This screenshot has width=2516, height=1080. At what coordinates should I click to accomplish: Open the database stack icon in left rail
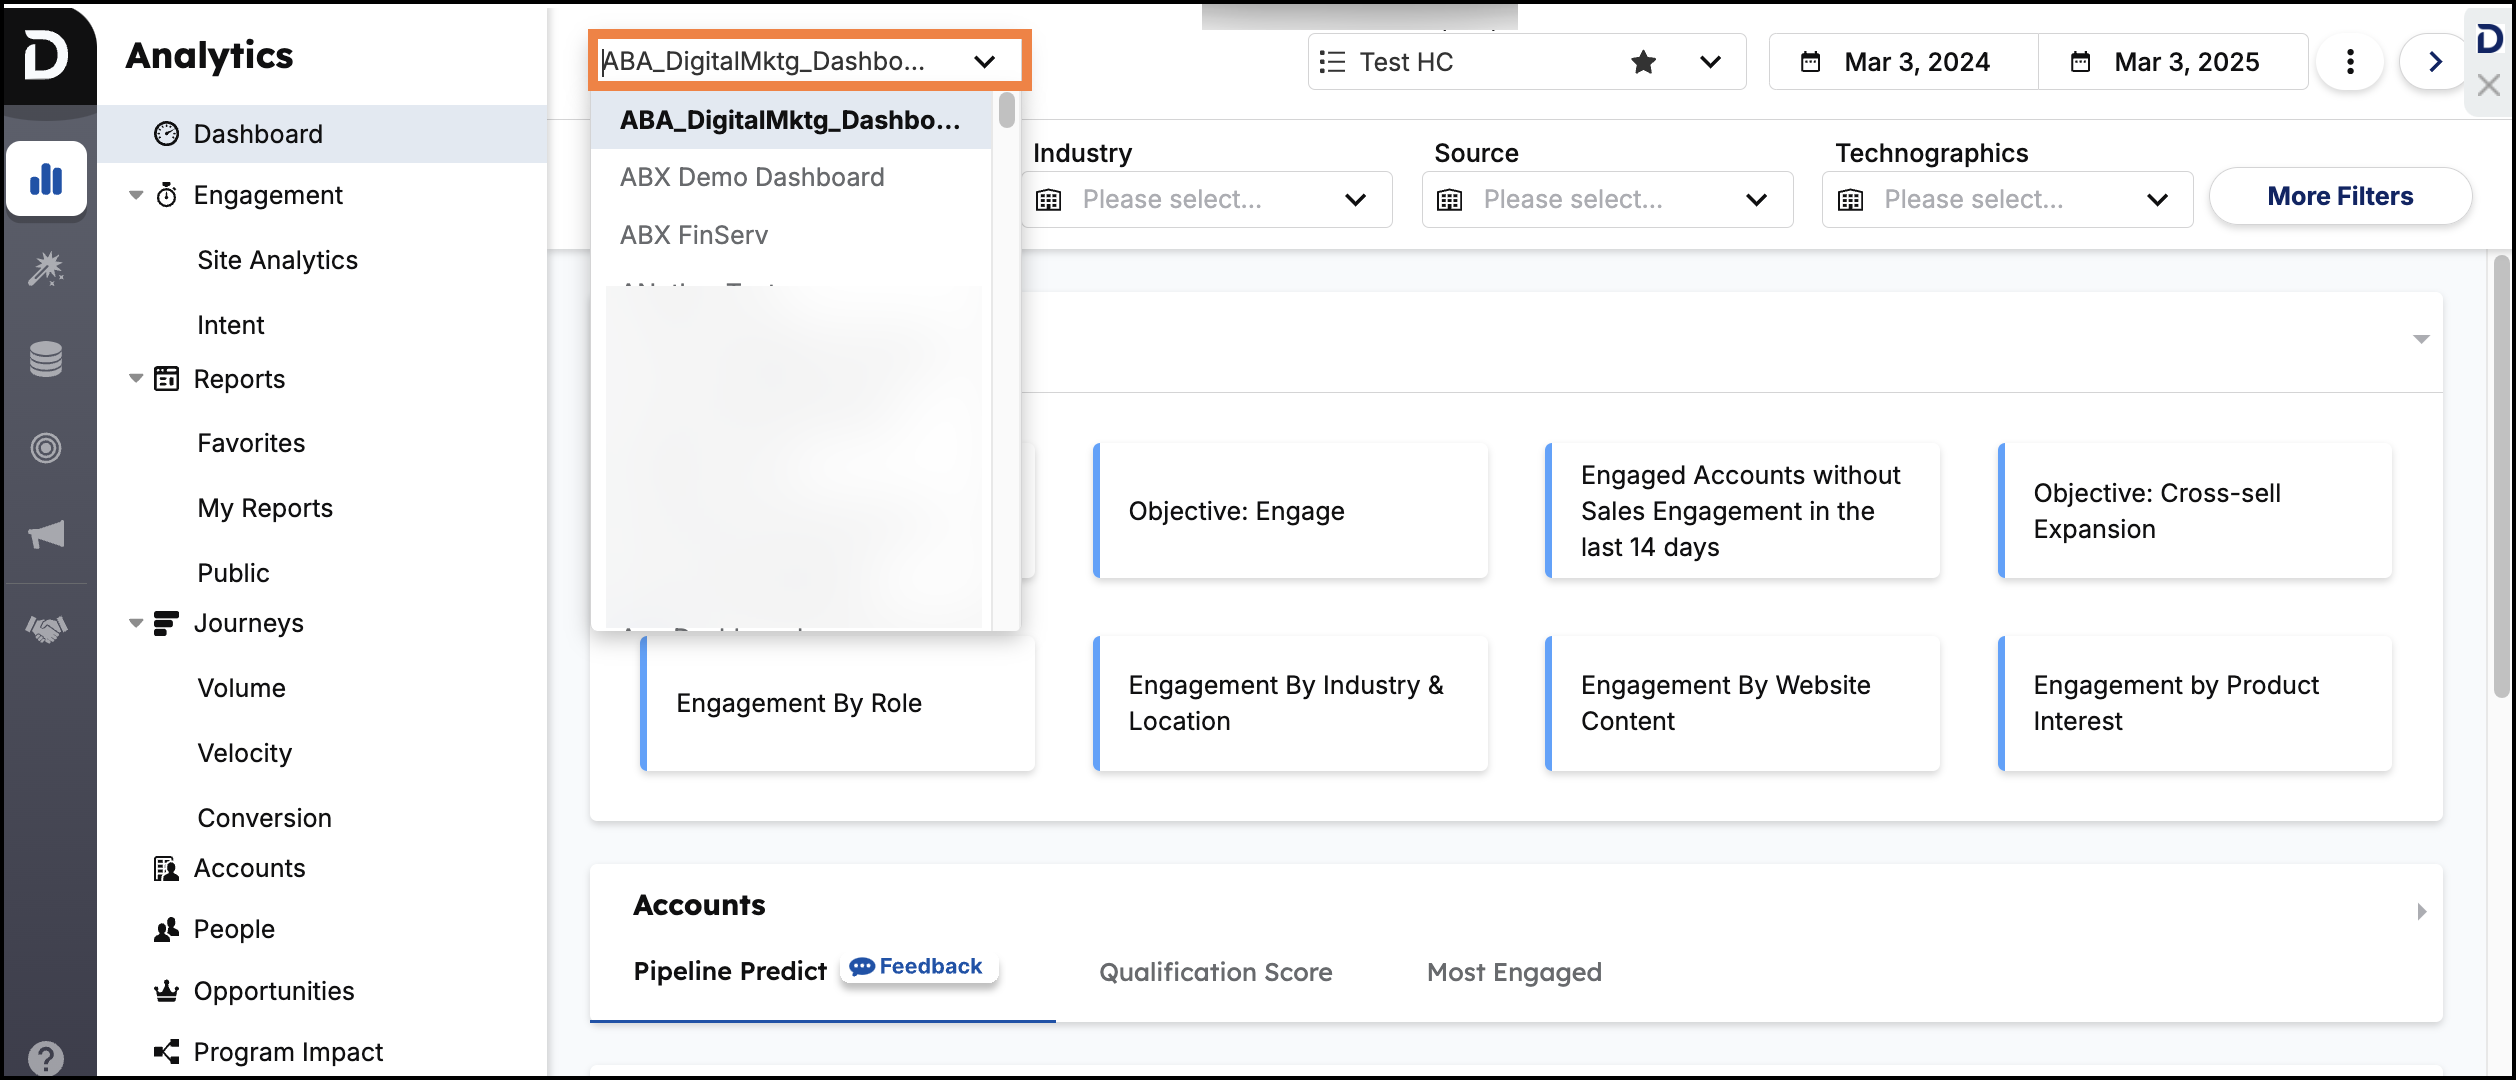click(x=46, y=358)
